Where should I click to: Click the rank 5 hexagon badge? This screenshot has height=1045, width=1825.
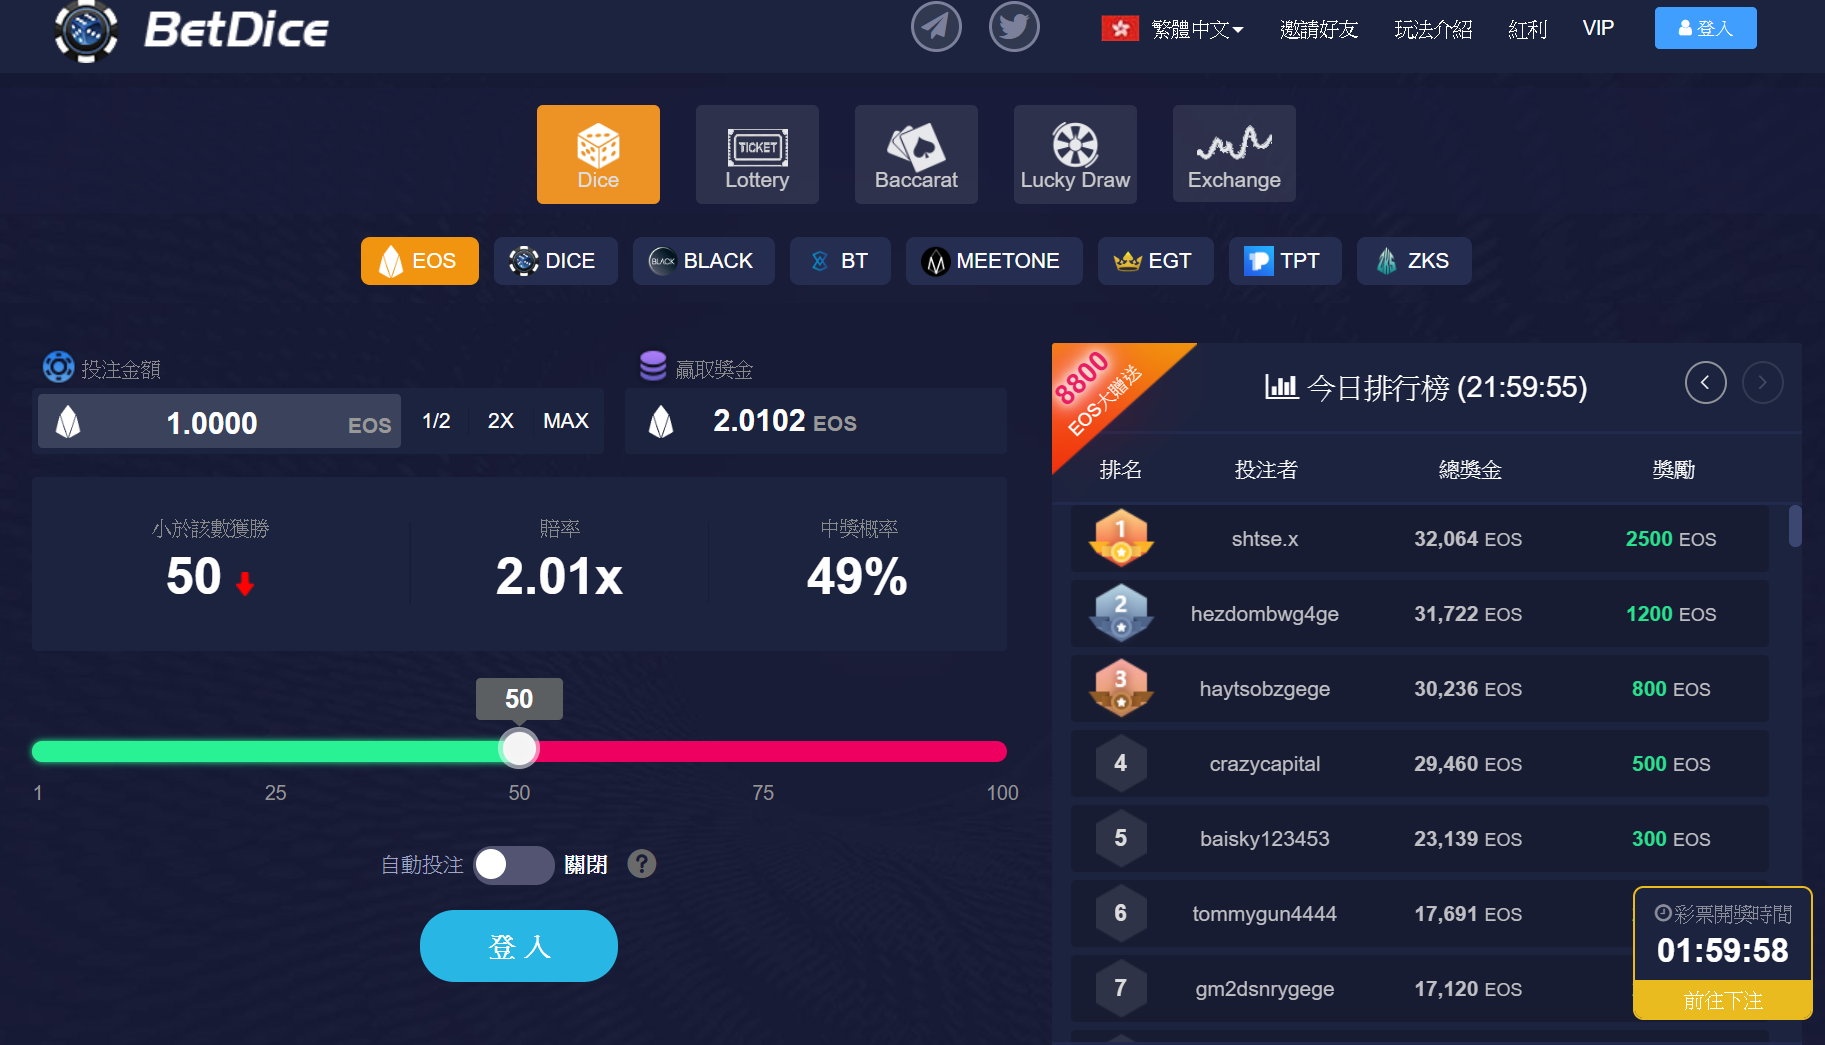tap(1121, 839)
